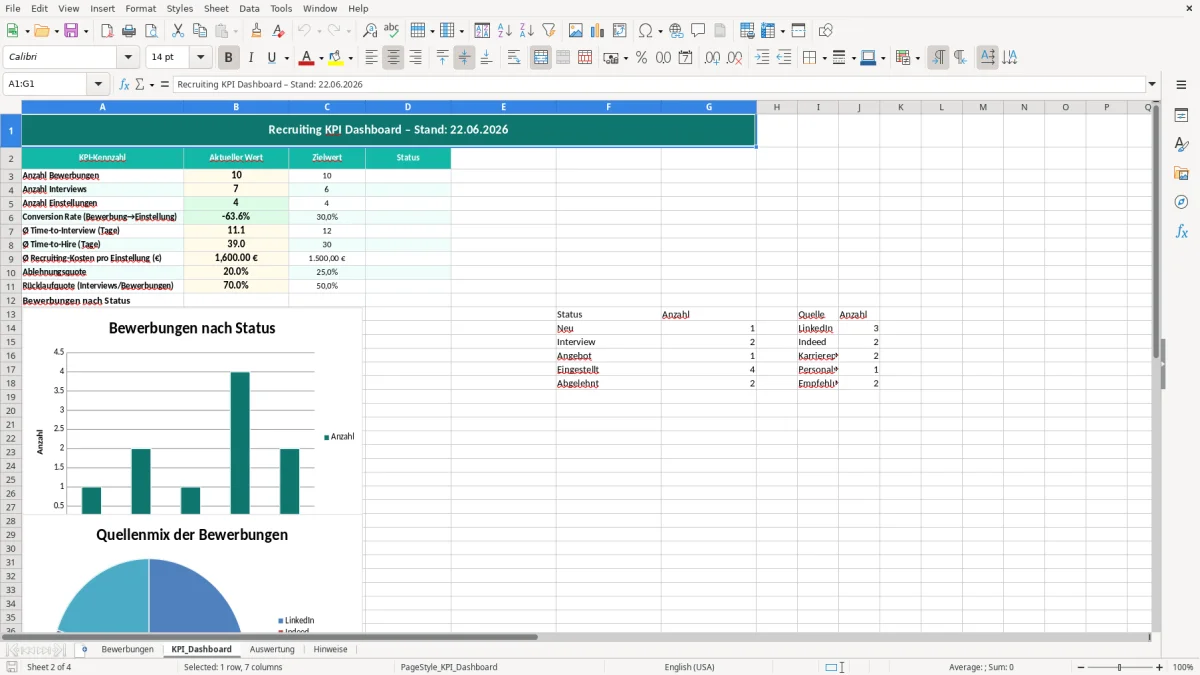Click the Insert Hyperlink icon
Screen dimensions: 1200x675
pos(677,31)
